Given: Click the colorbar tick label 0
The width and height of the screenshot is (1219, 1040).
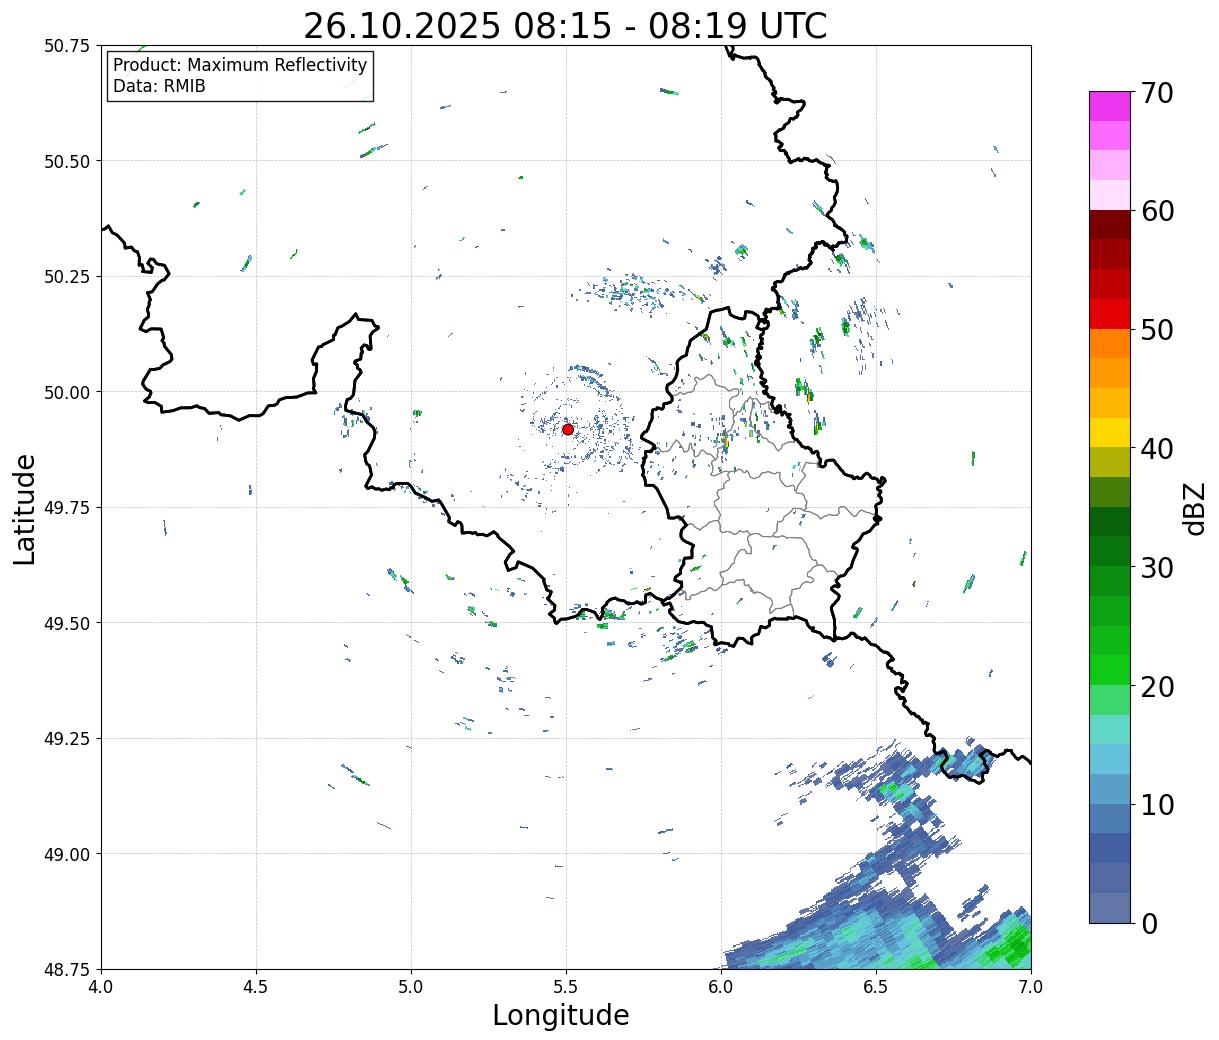Looking at the screenshot, I should [1148, 923].
